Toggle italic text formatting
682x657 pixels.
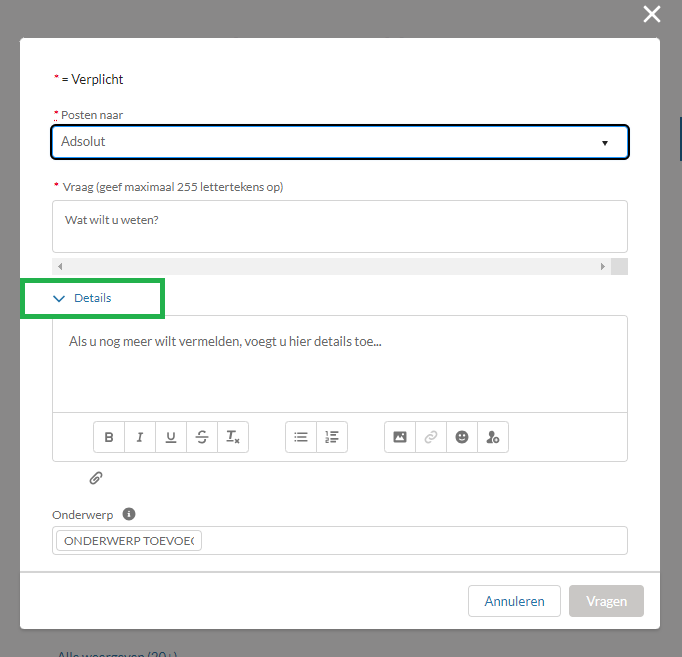(140, 437)
